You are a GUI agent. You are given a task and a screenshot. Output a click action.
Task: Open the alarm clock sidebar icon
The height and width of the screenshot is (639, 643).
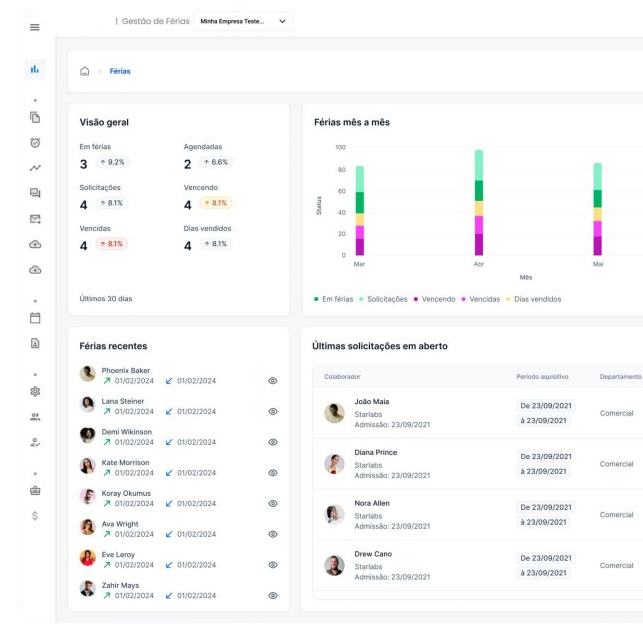pos(34,145)
